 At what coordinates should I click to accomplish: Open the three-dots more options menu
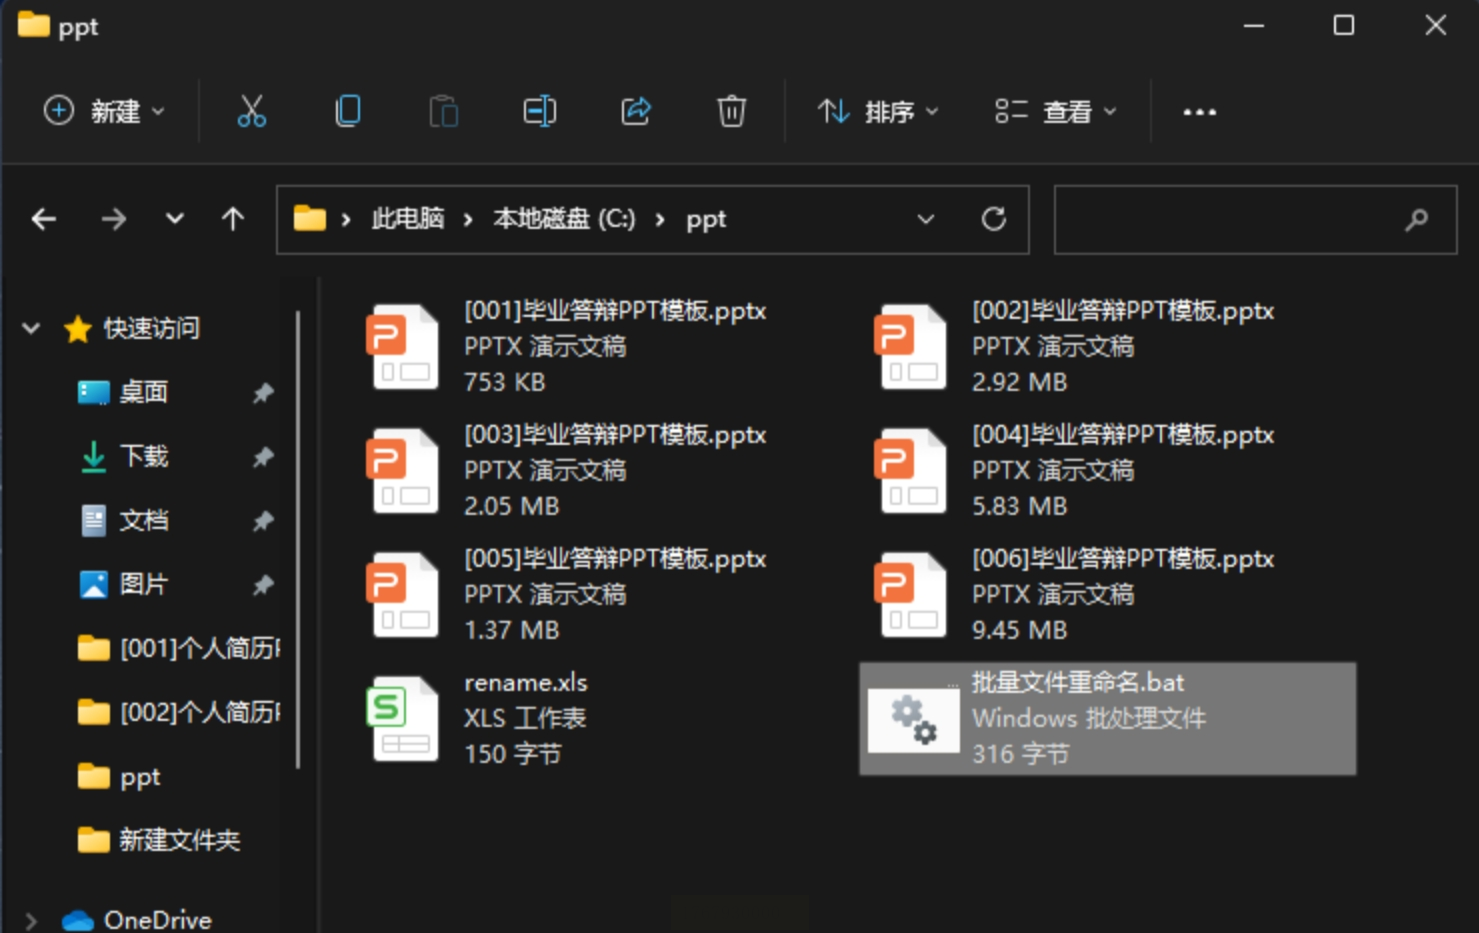click(1199, 112)
